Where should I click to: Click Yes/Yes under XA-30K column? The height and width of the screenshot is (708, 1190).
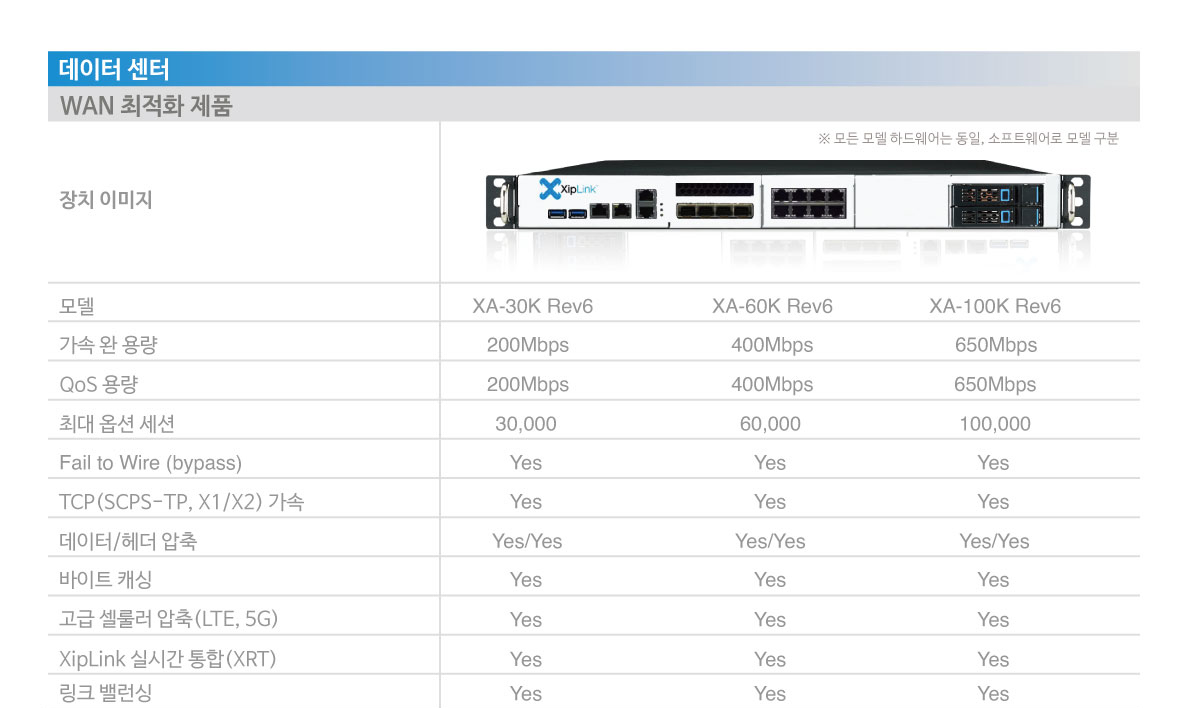[x=527, y=541]
